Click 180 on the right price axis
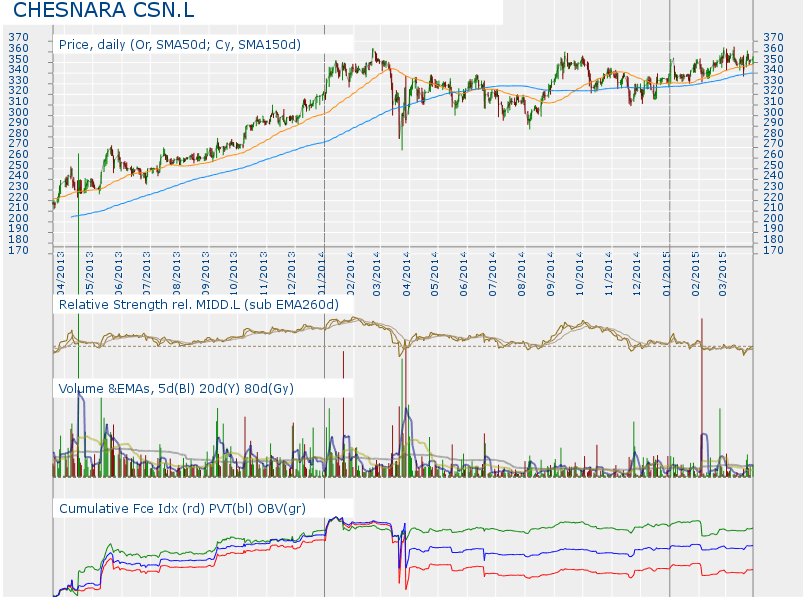This screenshot has width=803, height=599. click(x=773, y=239)
